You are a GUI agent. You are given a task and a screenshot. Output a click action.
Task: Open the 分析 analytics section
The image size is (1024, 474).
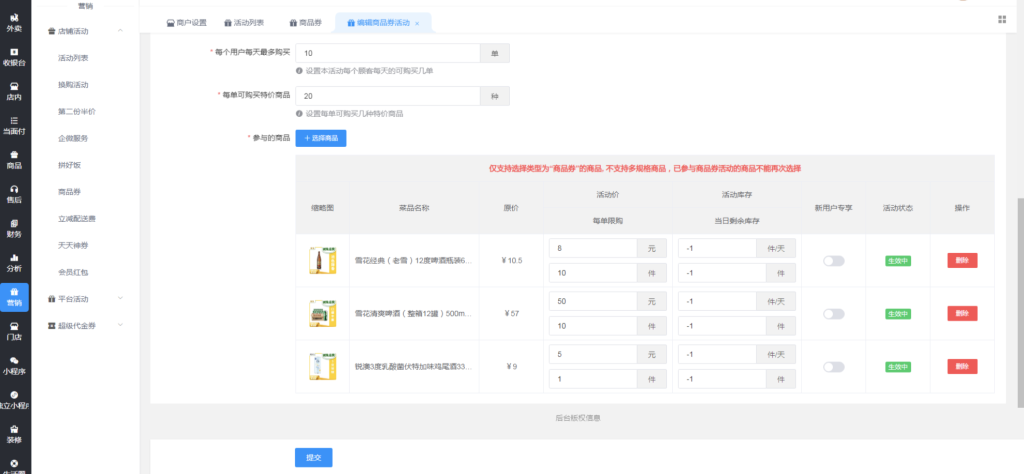click(14, 262)
